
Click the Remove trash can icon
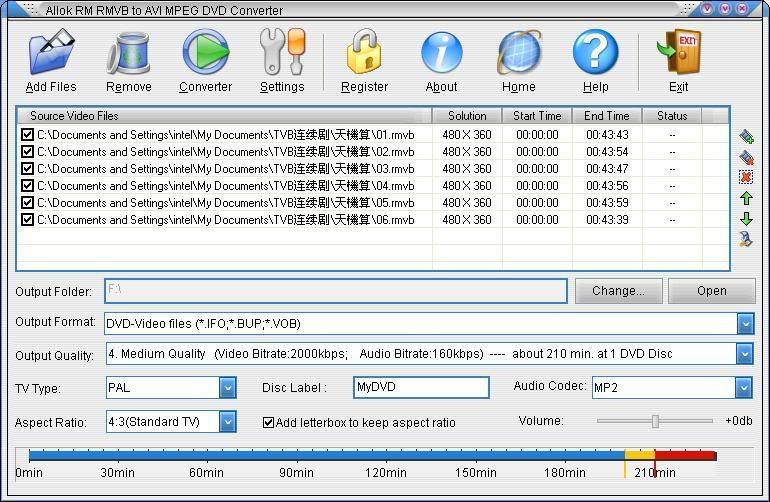pos(129,52)
